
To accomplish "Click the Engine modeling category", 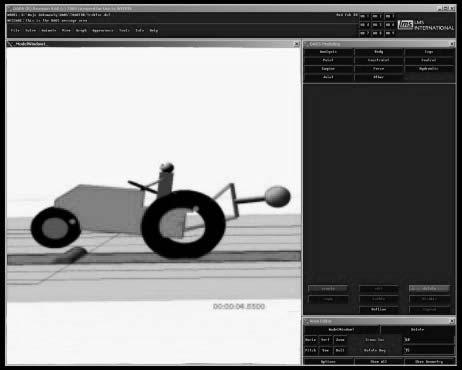I will (x=329, y=69).
